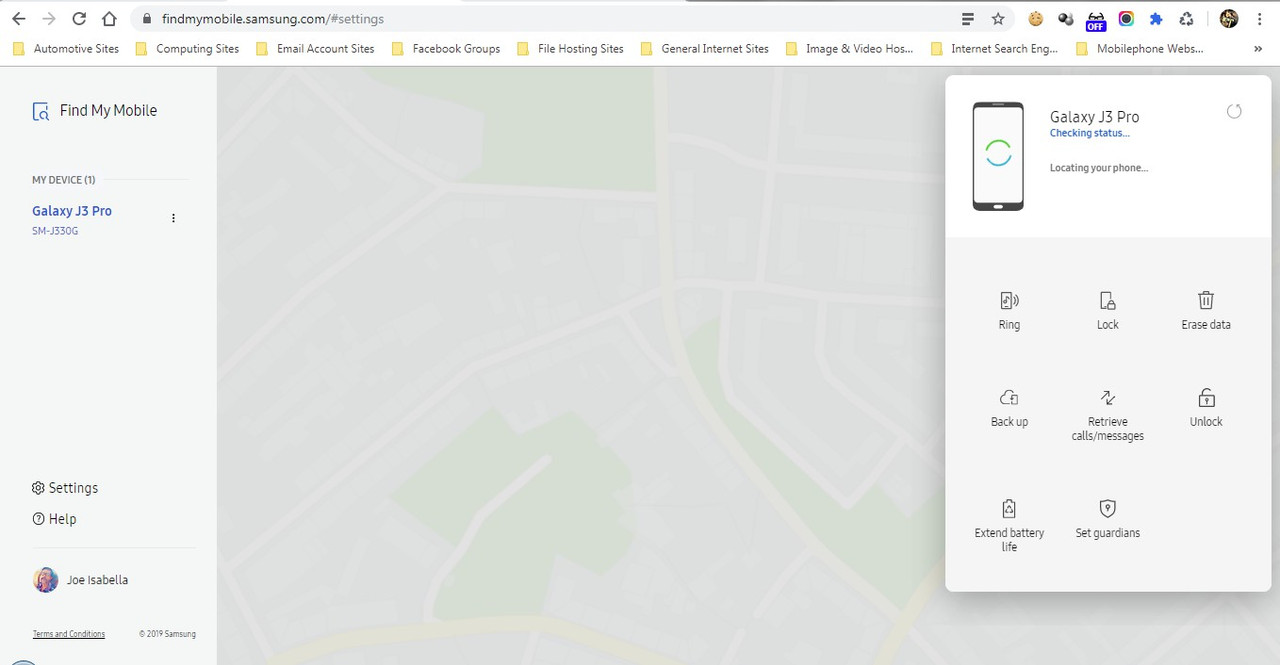Open Settings in the left sidebar
Image resolution: width=1280 pixels, height=665 pixels.
click(x=65, y=488)
